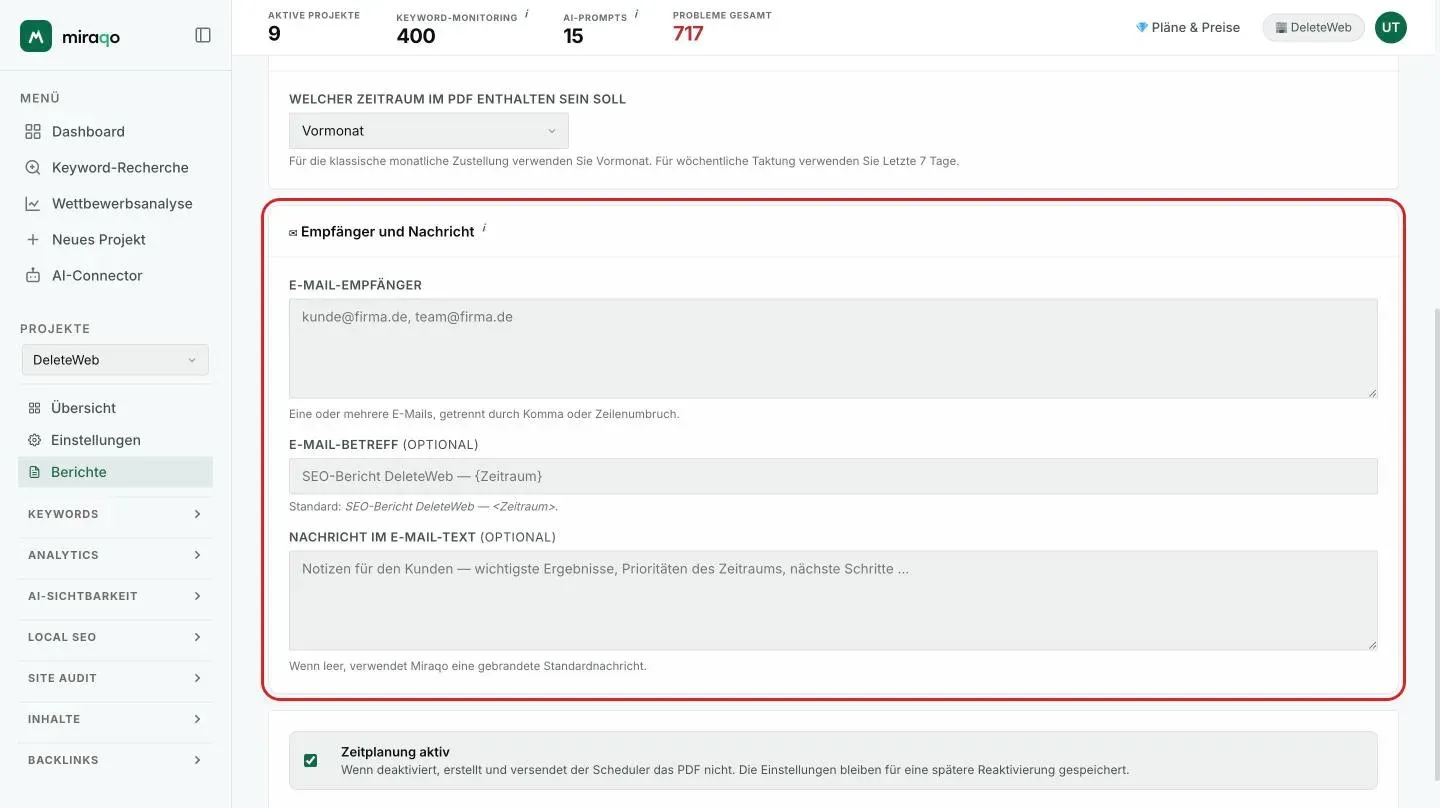Expand the Inhalte section
The width and height of the screenshot is (1440, 808).
click(115, 719)
